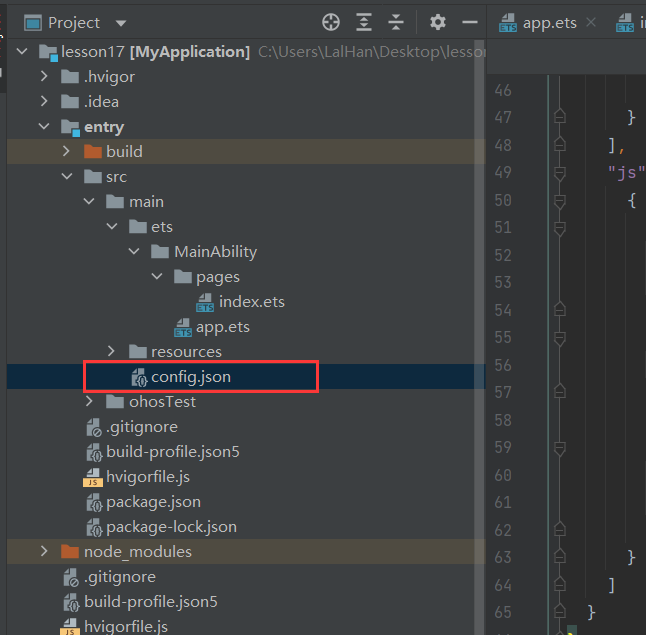Click line number 56 in the gutter
Viewport: 646px width, 635px height.
click(x=503, y=365)
